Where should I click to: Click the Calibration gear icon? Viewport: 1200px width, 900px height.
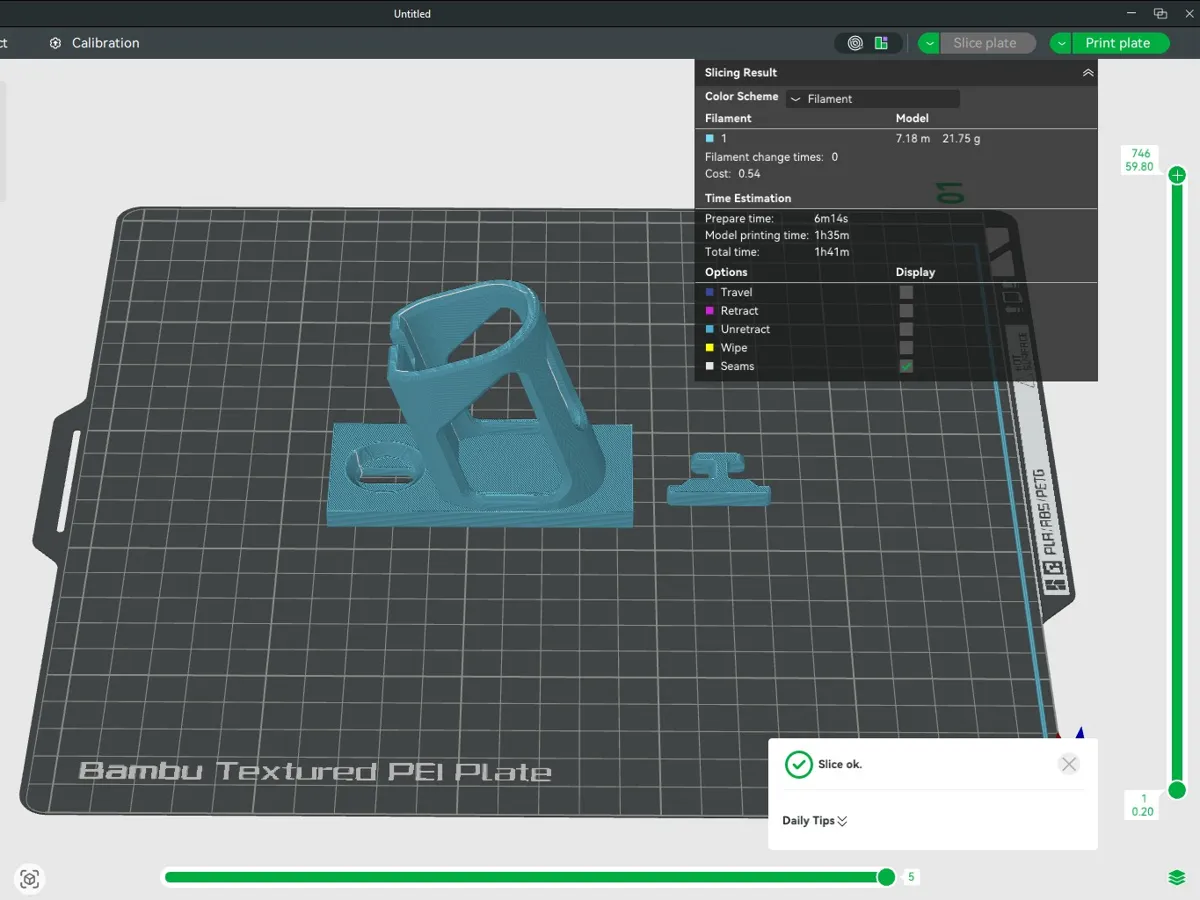(x=55, y=43)
